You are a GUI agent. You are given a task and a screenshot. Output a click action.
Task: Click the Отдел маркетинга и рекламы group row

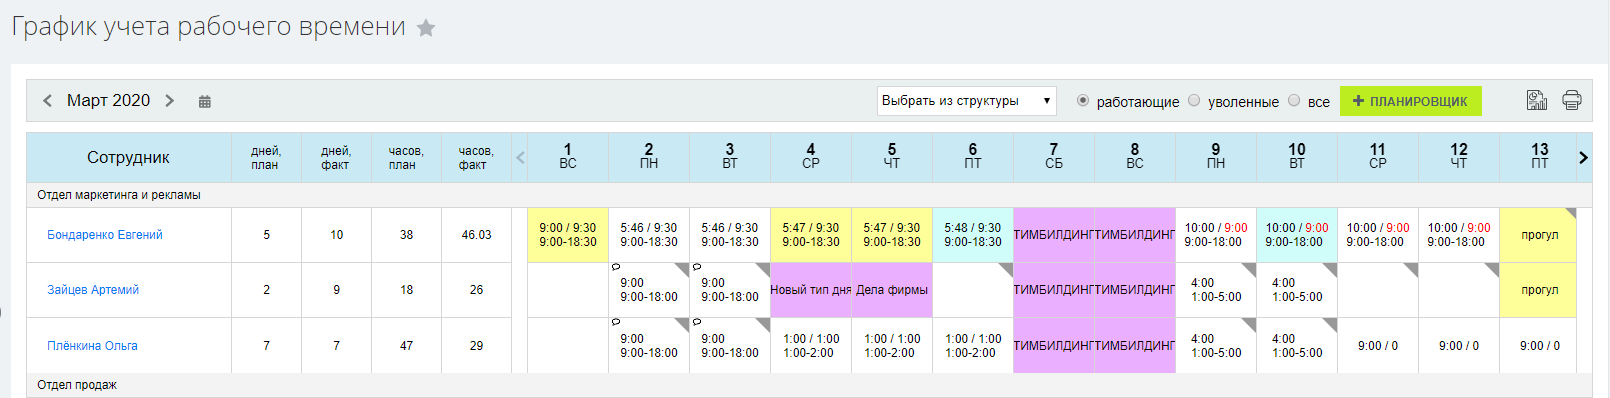[x=809, y=195]
